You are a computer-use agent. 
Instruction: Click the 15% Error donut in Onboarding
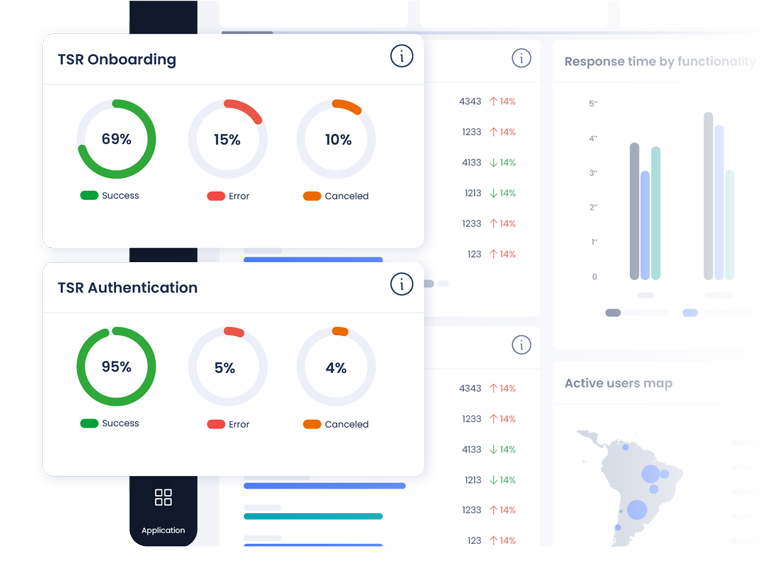pos(228,139)
